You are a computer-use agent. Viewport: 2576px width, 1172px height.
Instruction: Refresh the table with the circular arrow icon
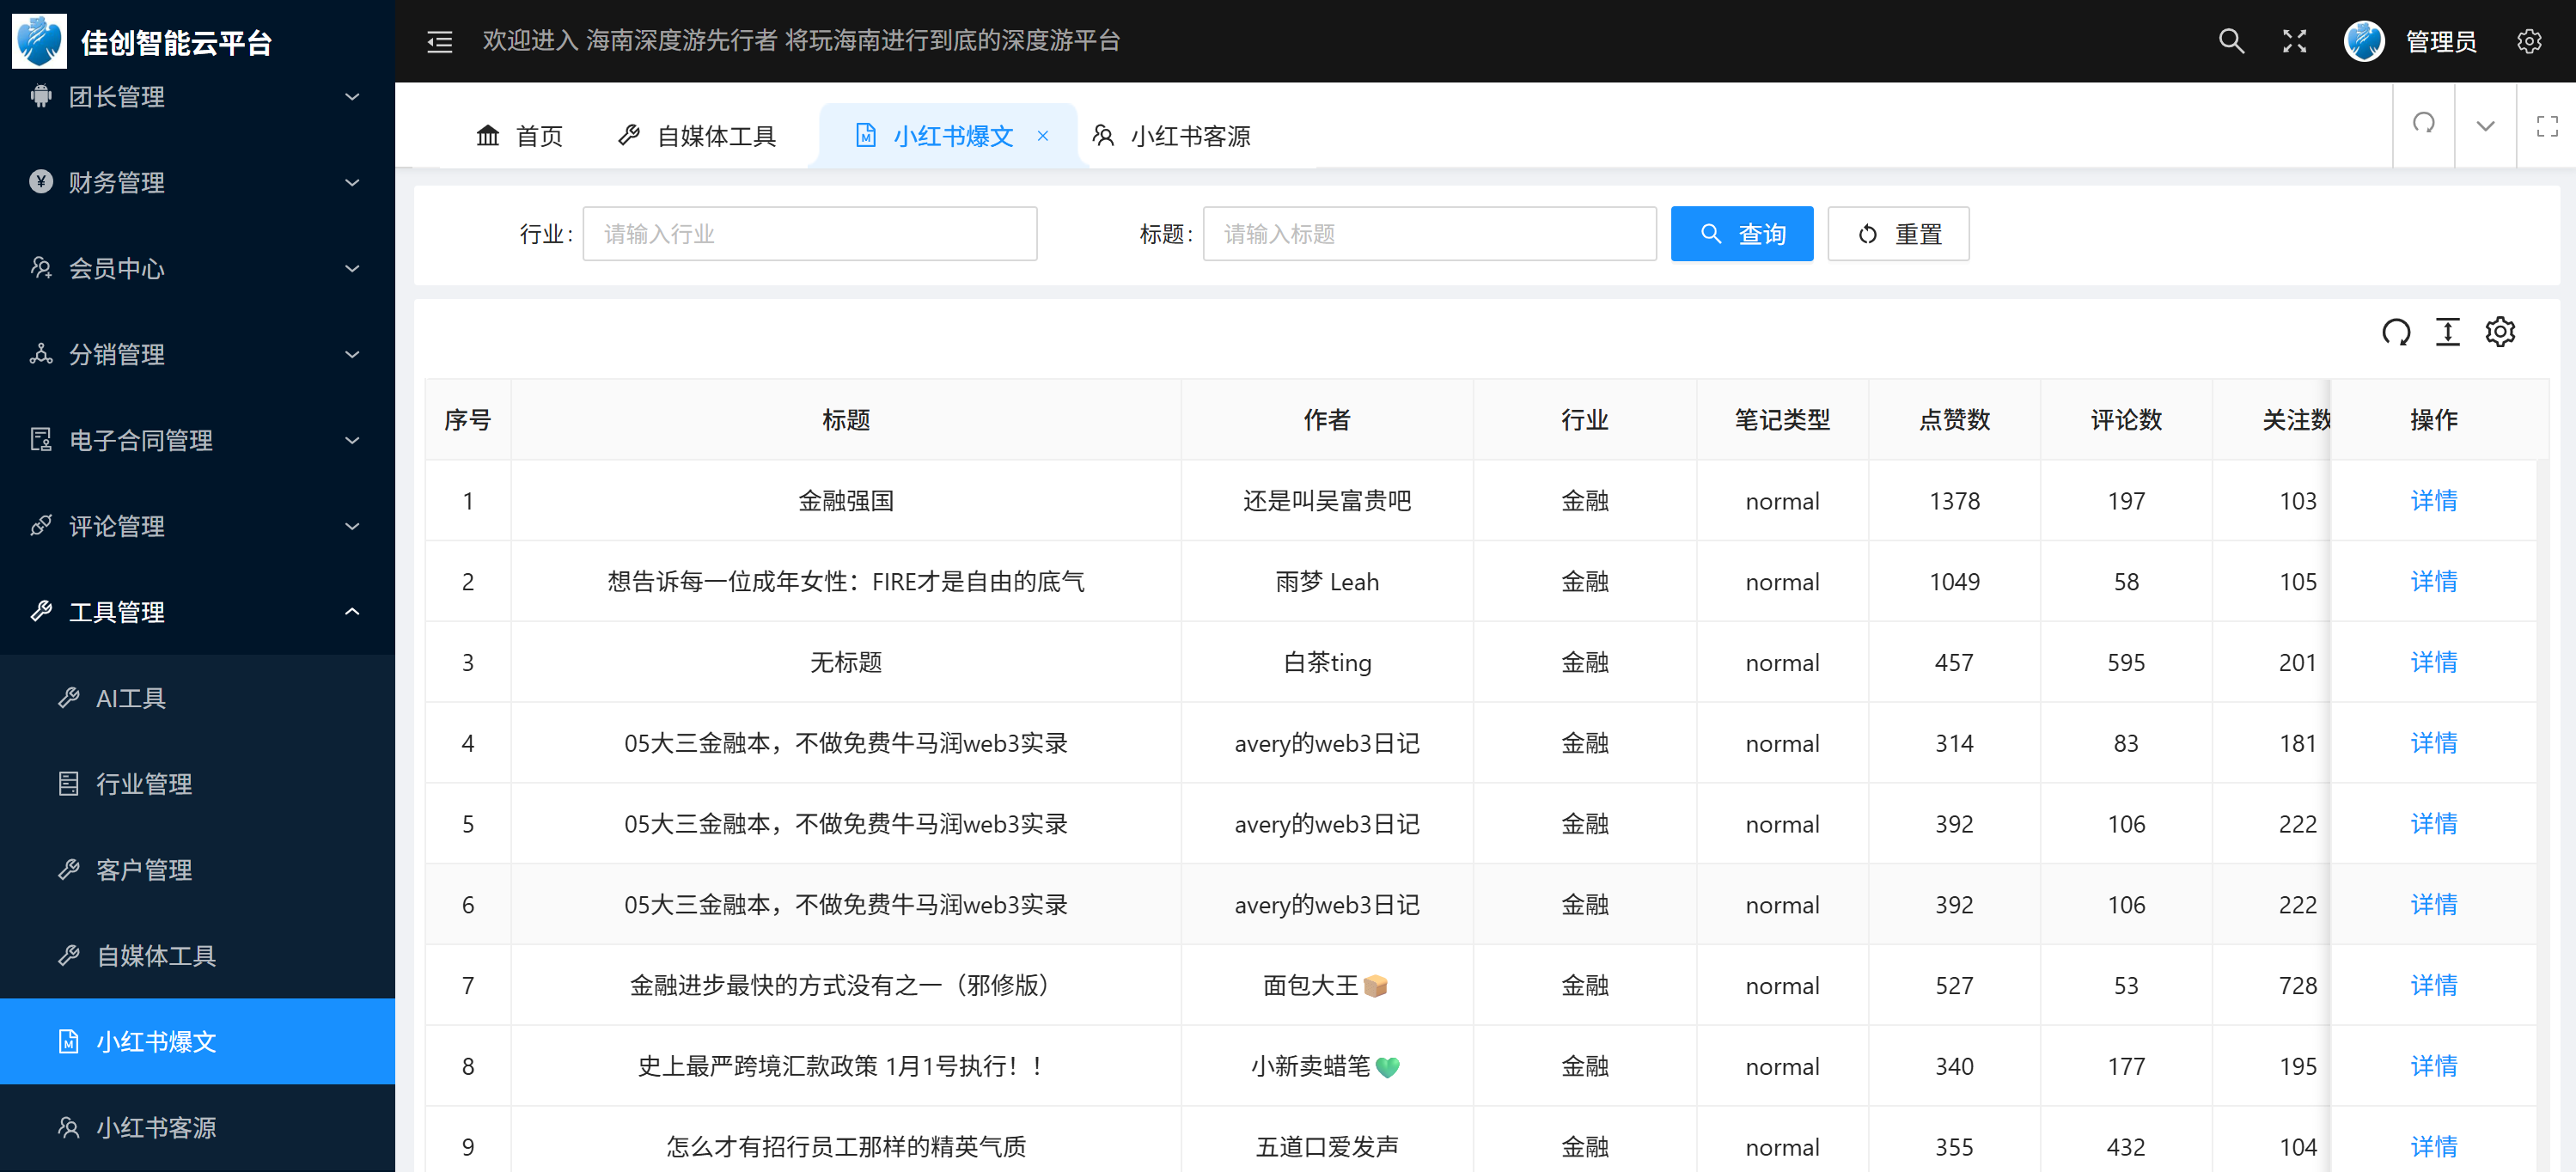2395,332
